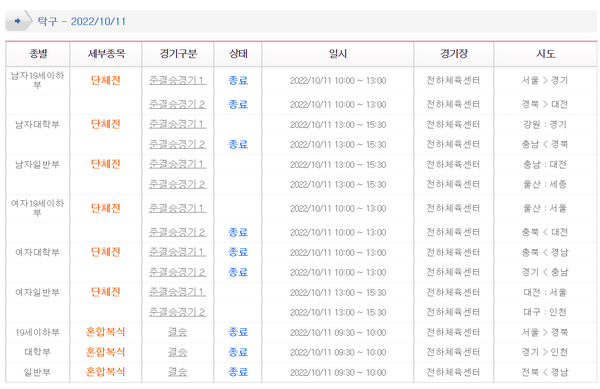Click the 대구 : 인천 matchup cell
Screen dimensions: 600x389
pyautogui.click(x=545, y=312)
